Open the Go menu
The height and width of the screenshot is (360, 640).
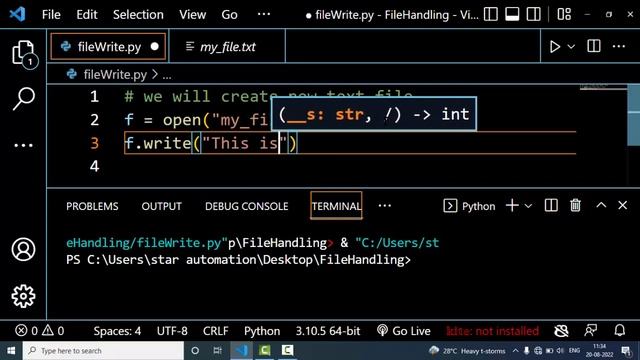229,15
